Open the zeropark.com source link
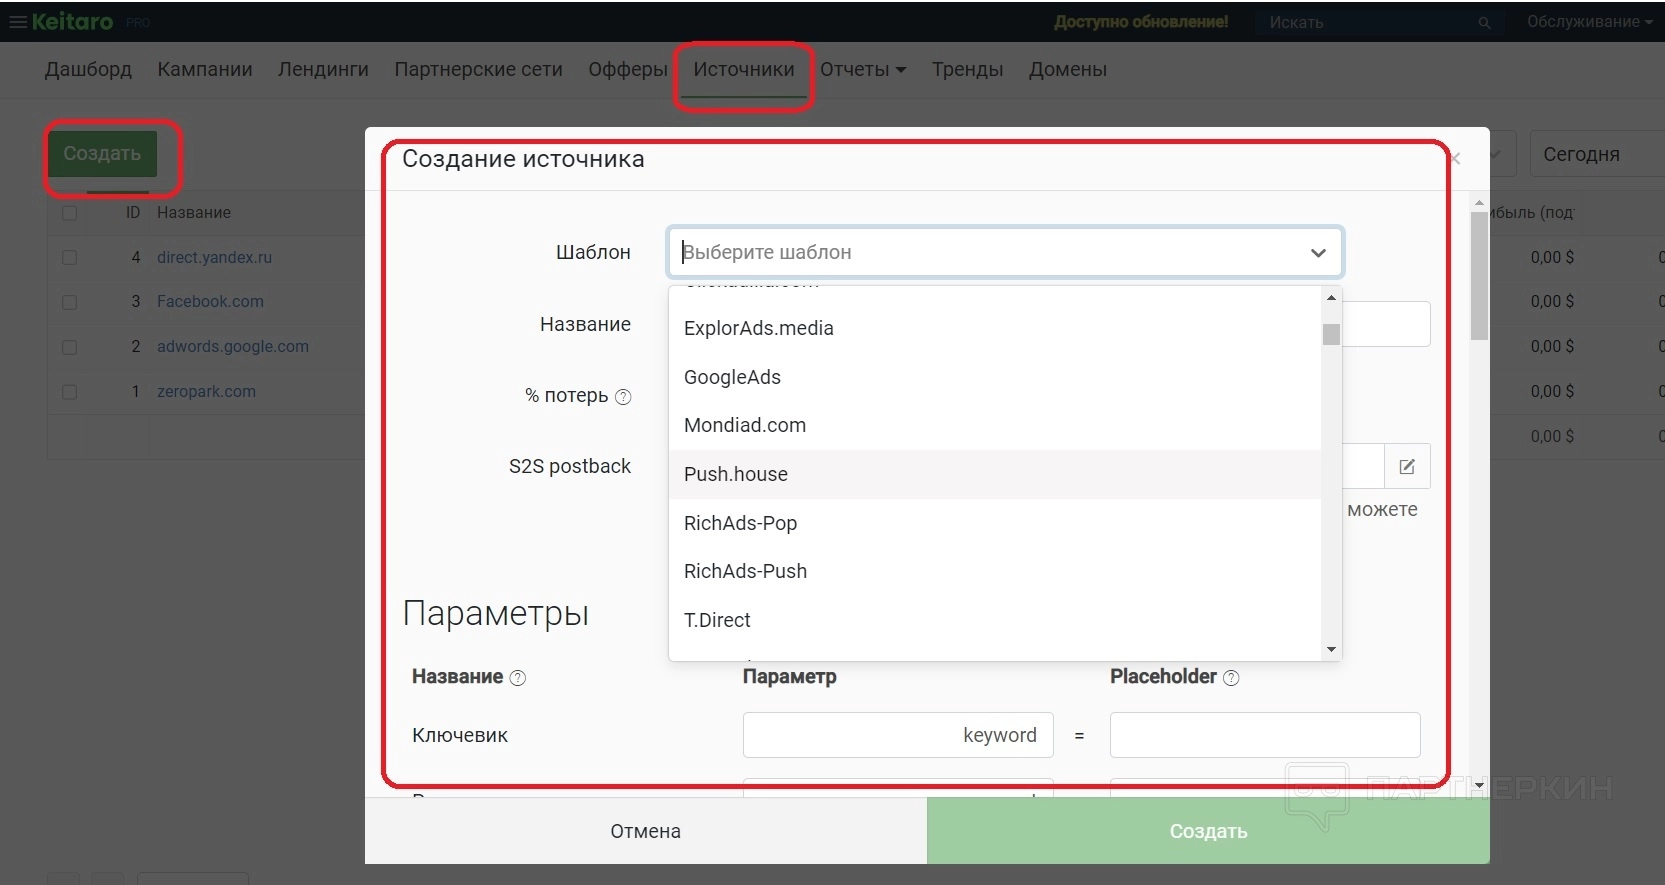Image resolution: width=1665 pixels, height=885 pixels. [206, 392]
